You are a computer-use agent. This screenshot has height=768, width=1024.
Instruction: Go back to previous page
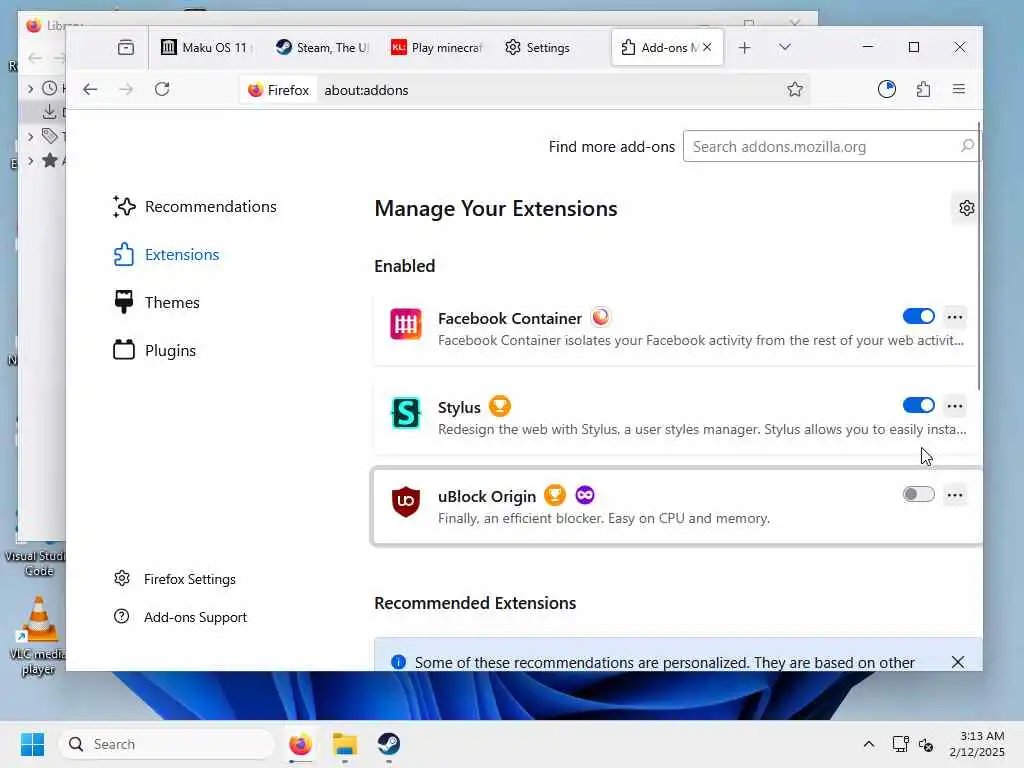point(90,89)
